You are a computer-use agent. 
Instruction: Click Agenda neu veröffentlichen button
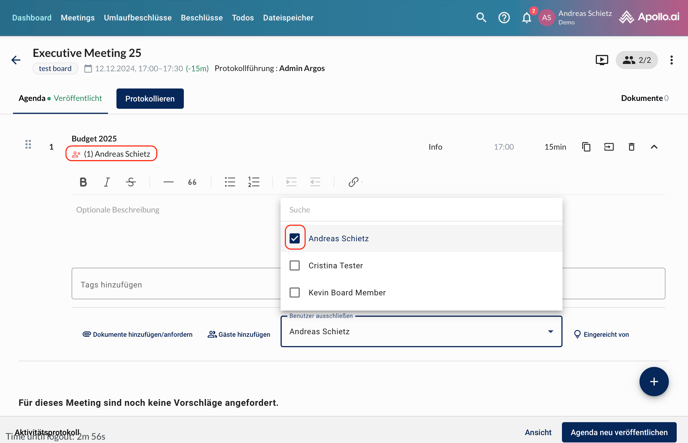click(618, 432)
